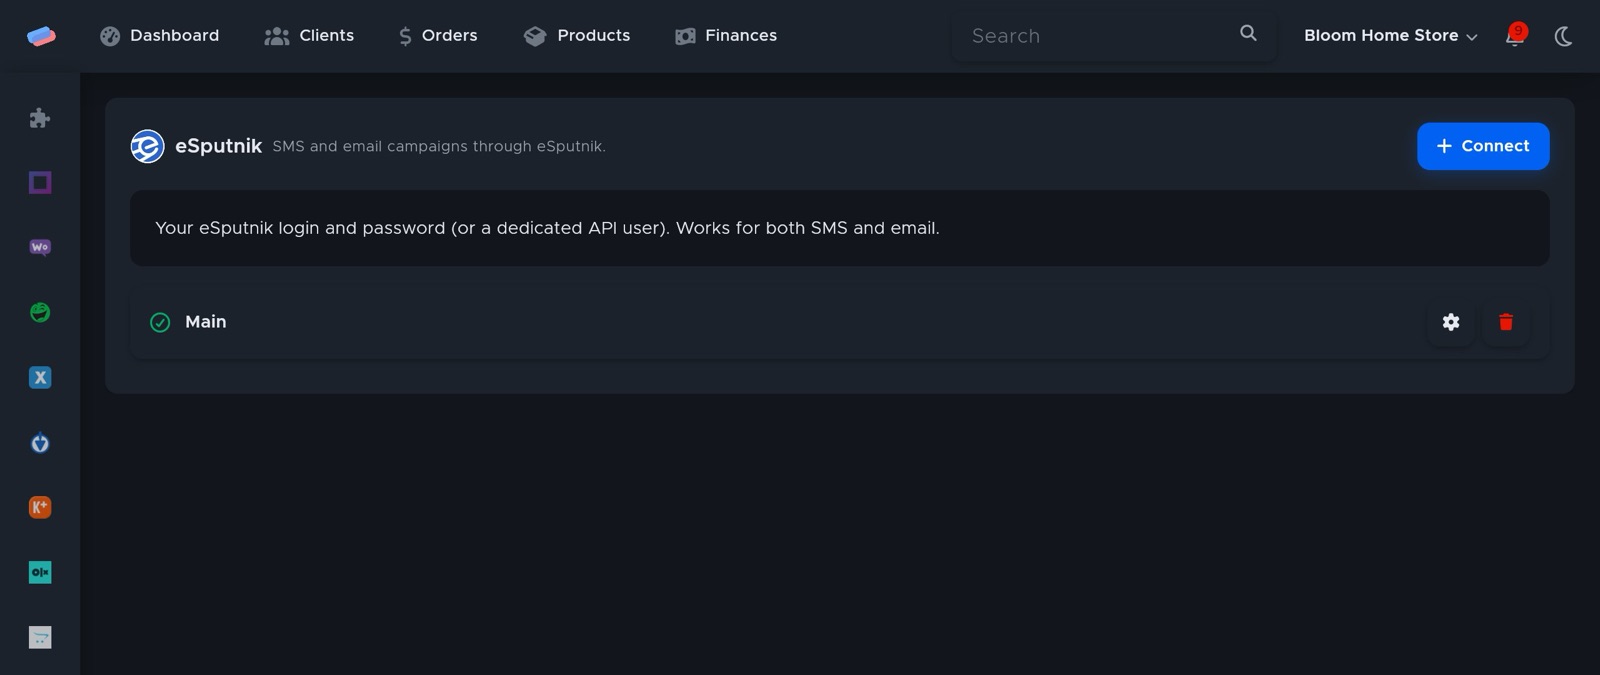Select the shopping cart integration in sidebar
This screenshot has height=675, width=1600.
coord(40,637)
